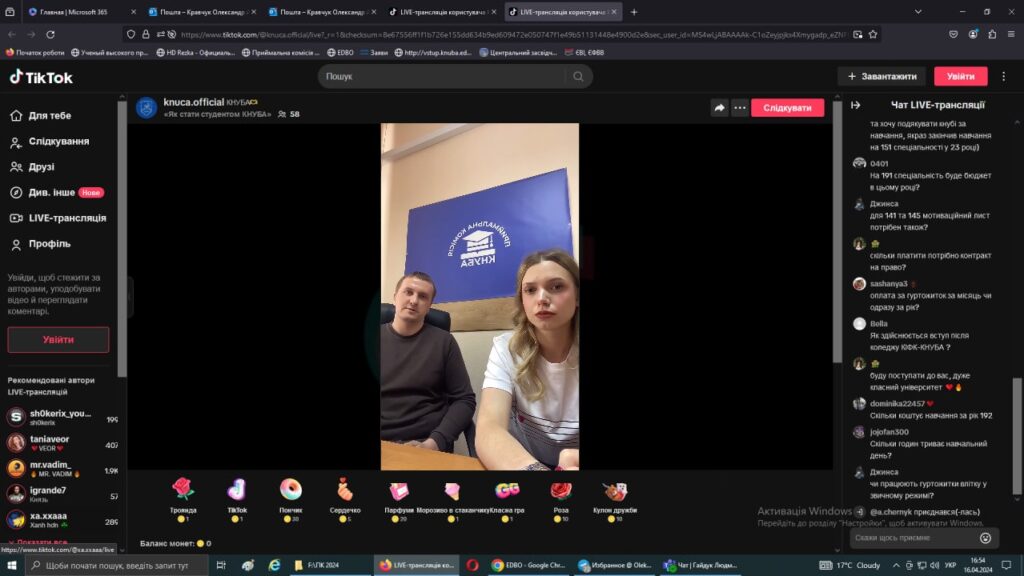Viewport: 1024px width, 576px height.
Task: Click jojofan300 username in chat
Action: (889, 432)
